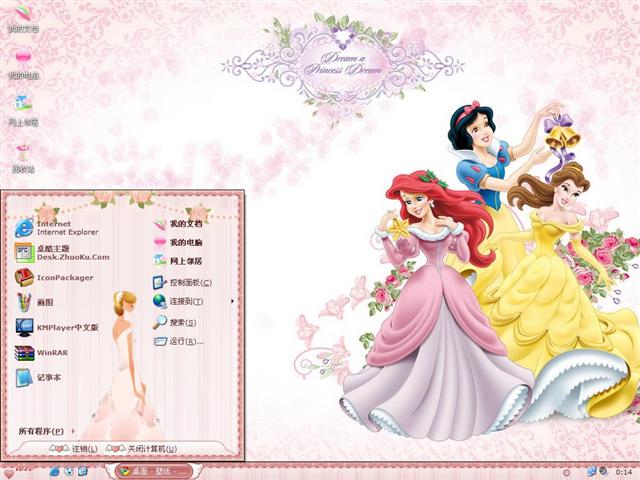Open 回收站 recycle bin desktop icon
This screenshot has width=640, height=480.
24,158
